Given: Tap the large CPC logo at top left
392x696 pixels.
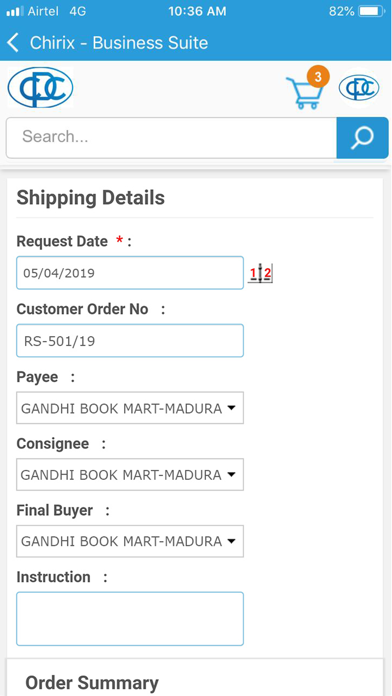Looking at the screenshot, I should (x=40, y=87).
